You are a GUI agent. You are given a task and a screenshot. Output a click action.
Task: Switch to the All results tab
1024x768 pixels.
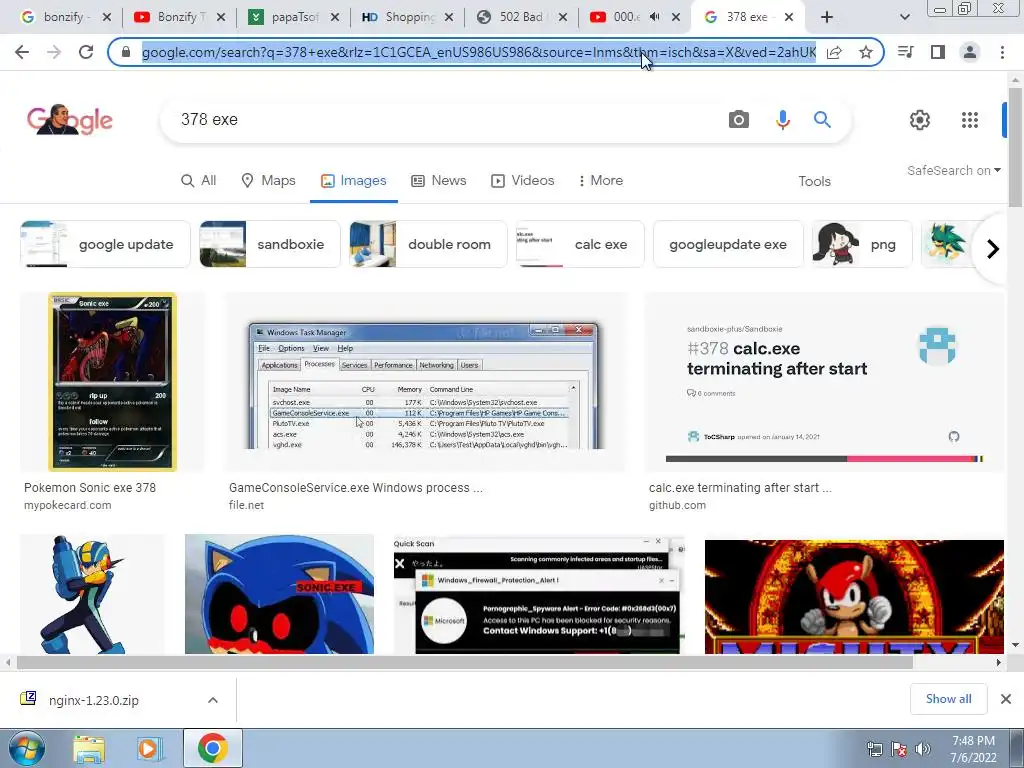click(199, 180)
